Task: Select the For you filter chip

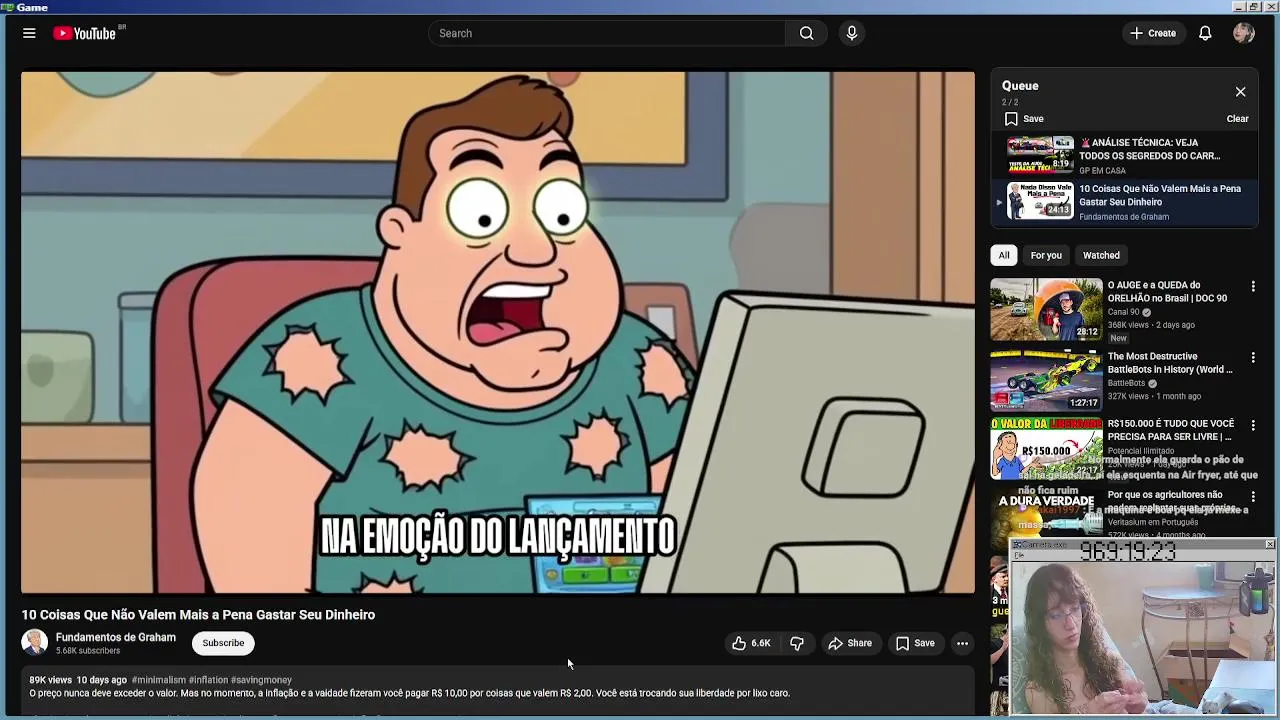Action: 1046,255
